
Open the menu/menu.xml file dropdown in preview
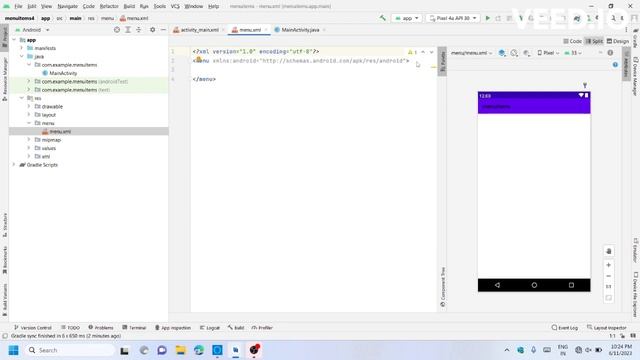tap(471, 53)
